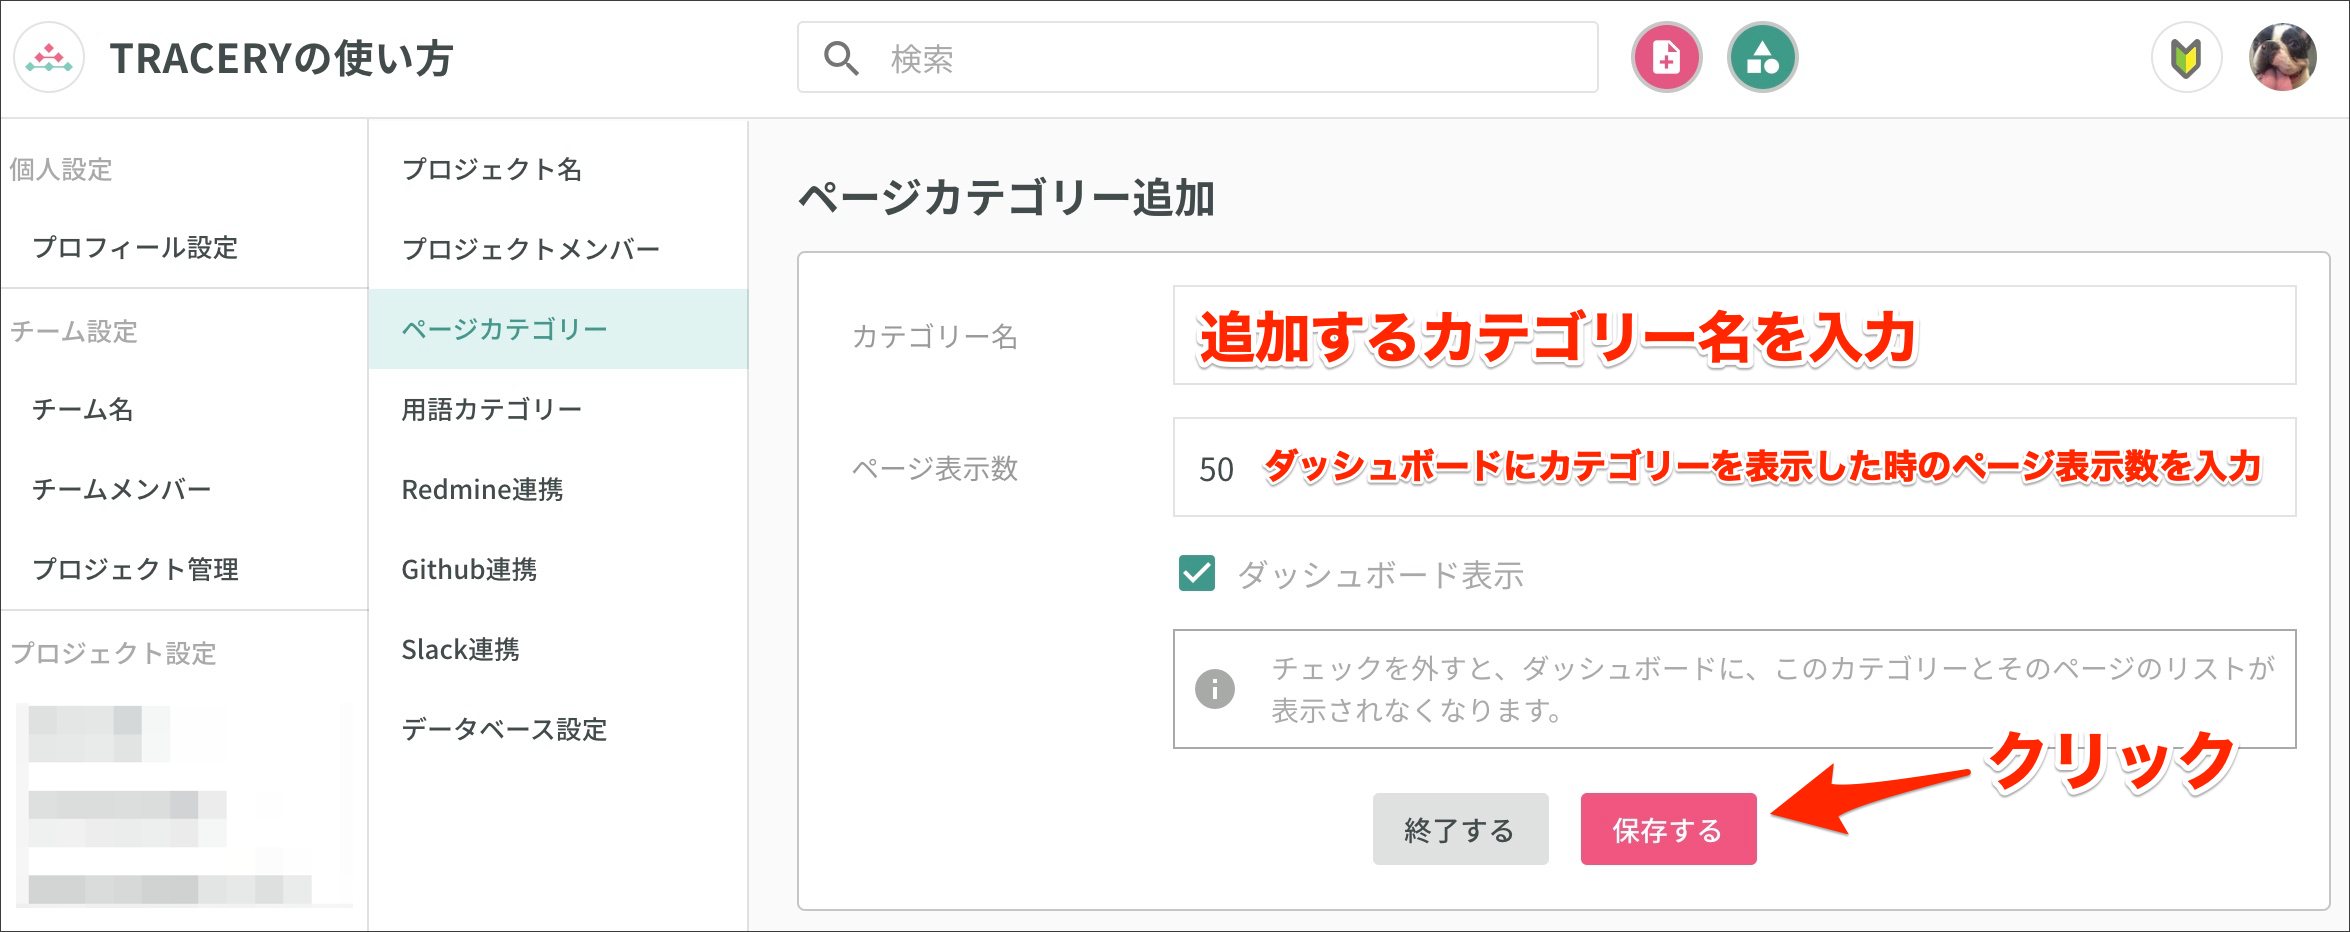Go to 用語カテゴリー settings

tap(491, 409)
